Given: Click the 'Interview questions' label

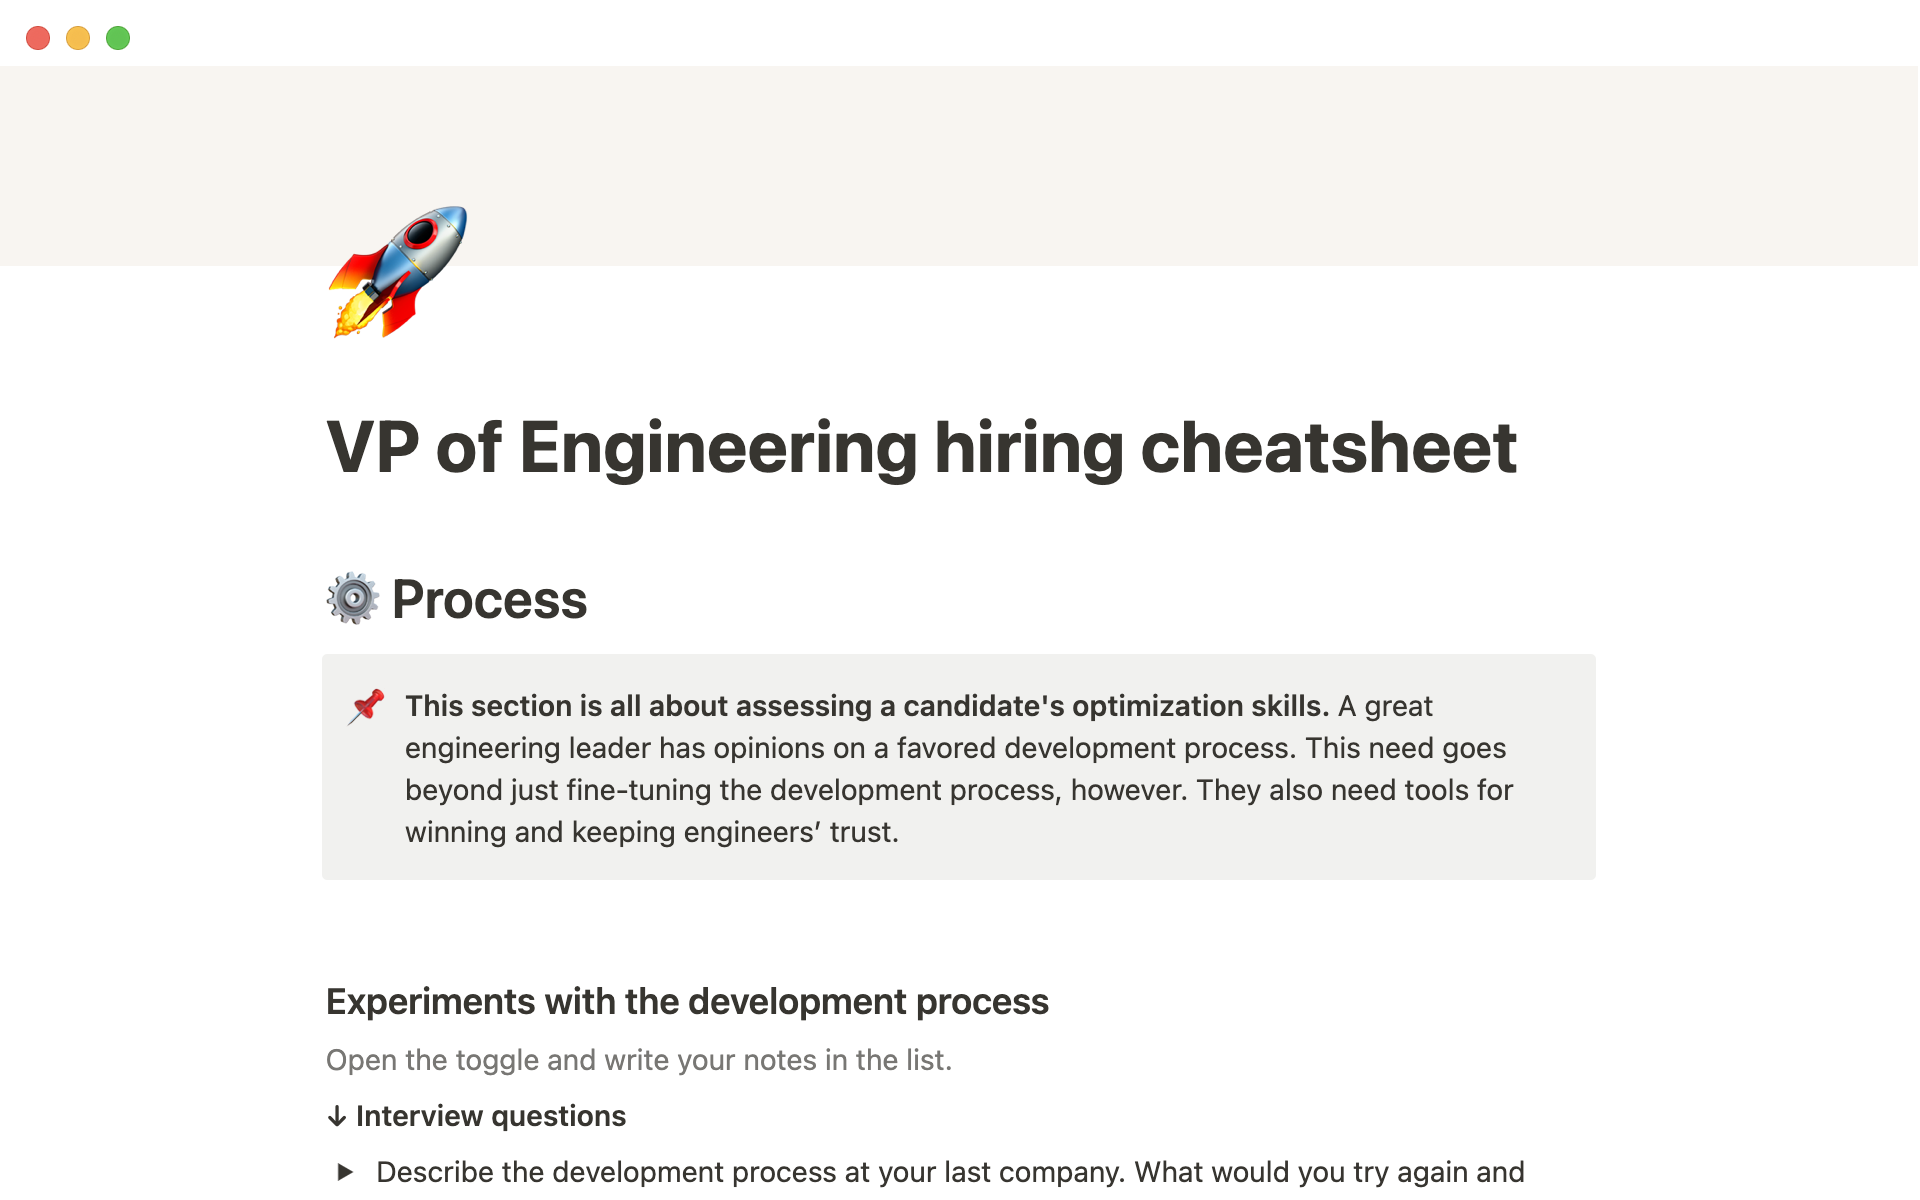Looking at the screenshot, I should tap(490, 1116).
